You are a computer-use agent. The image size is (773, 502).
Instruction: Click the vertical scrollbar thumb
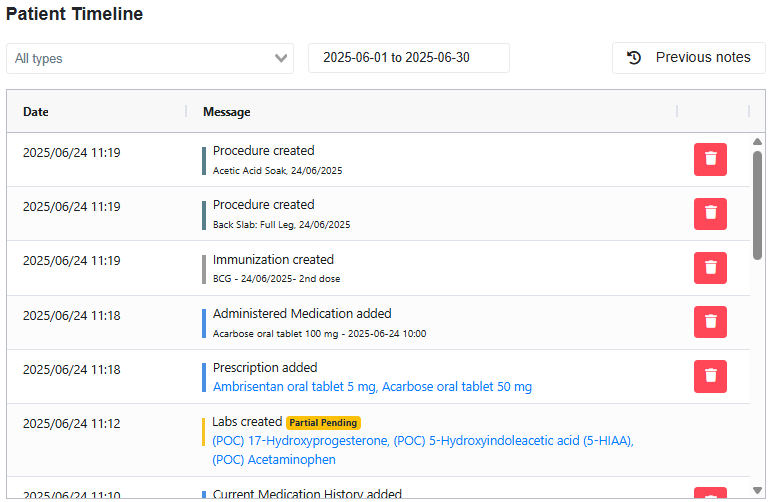tap(757, 205)
